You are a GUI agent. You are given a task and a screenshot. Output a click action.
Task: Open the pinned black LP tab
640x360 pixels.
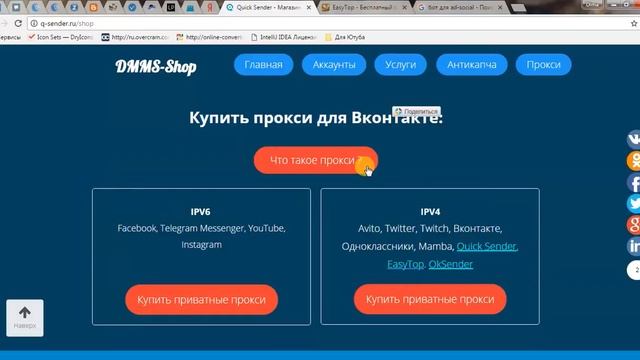[x=171, y=7]
